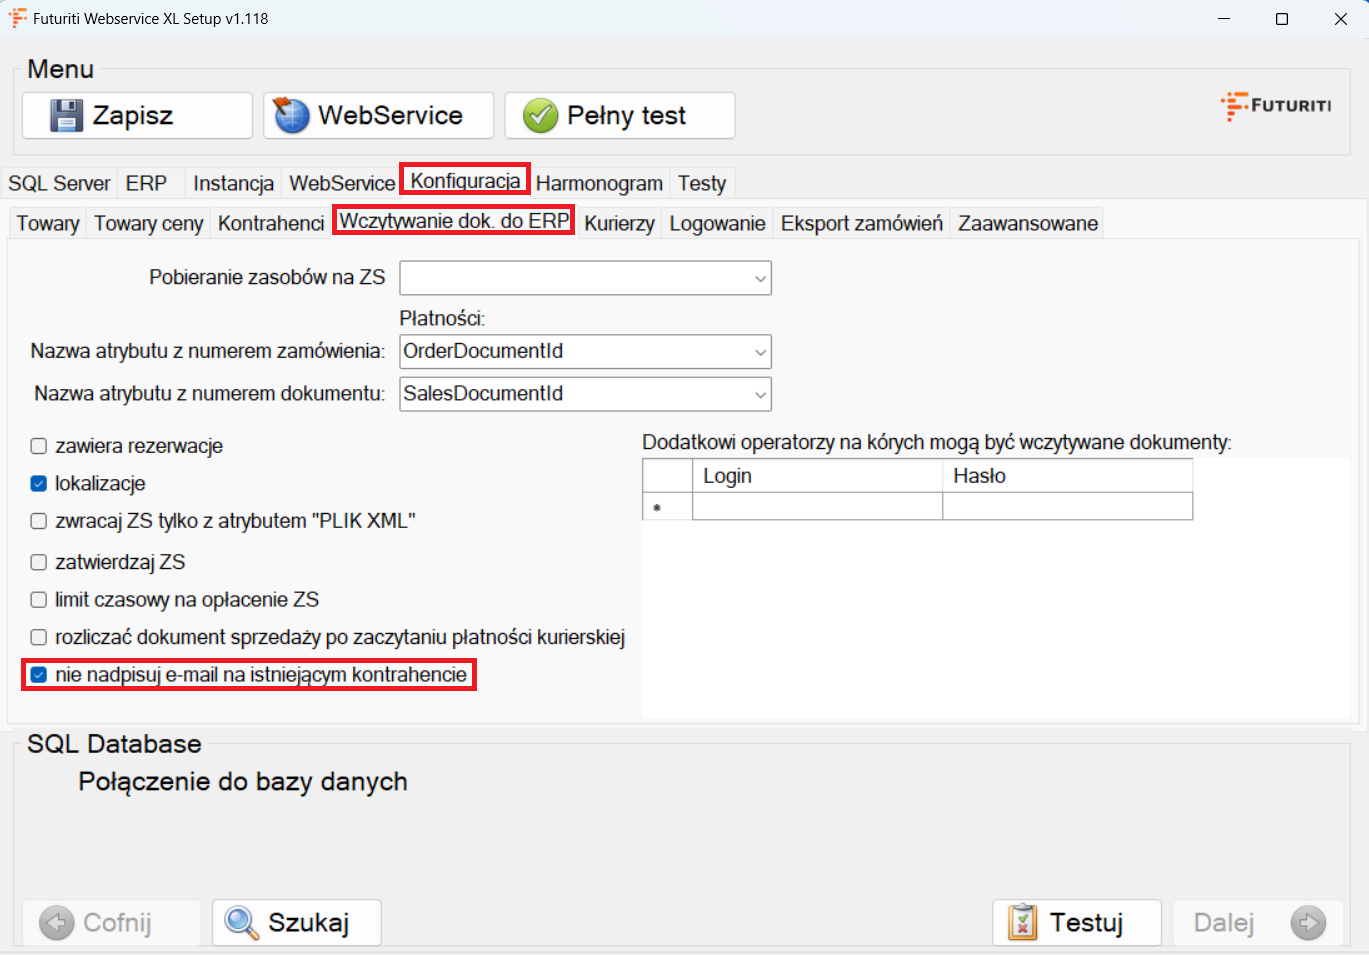The height and width of the screenshot is (955, 1369).
Task: Click the WebService globe icon
Action: (292, 116)
